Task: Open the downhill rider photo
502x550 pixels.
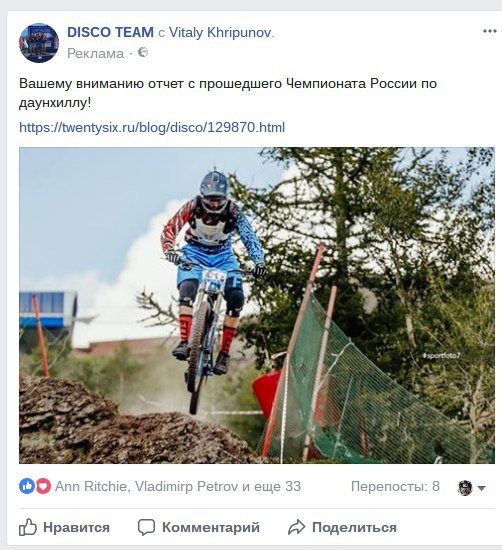Action: pos(257,305)
